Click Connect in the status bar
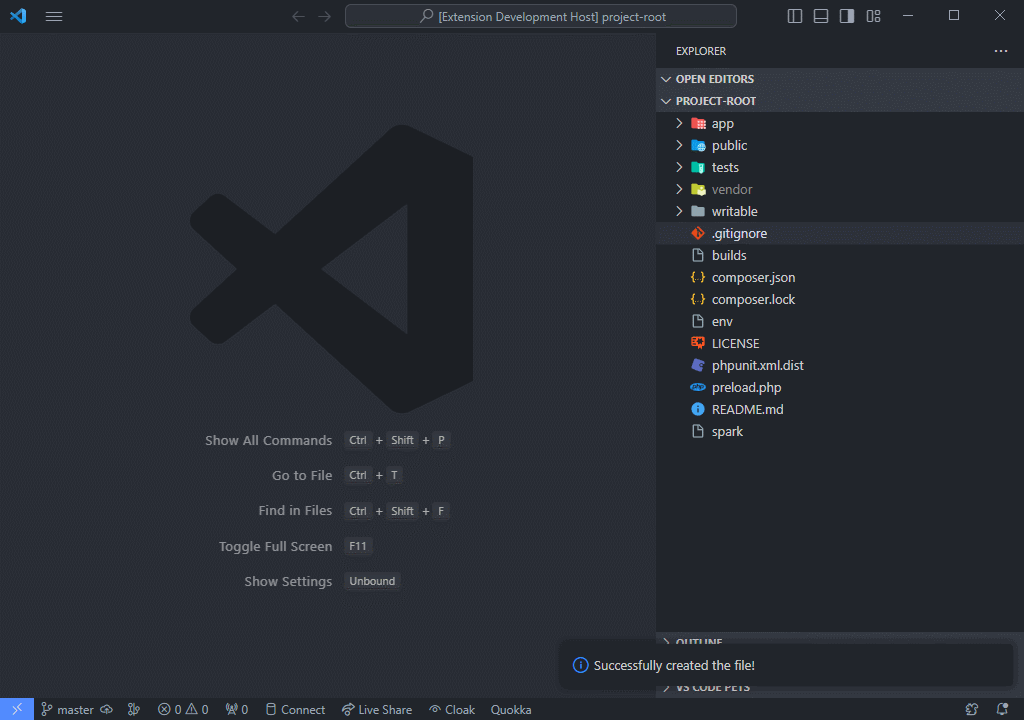This screenshot has height=720, width=1024. click(x=295, y=710)
